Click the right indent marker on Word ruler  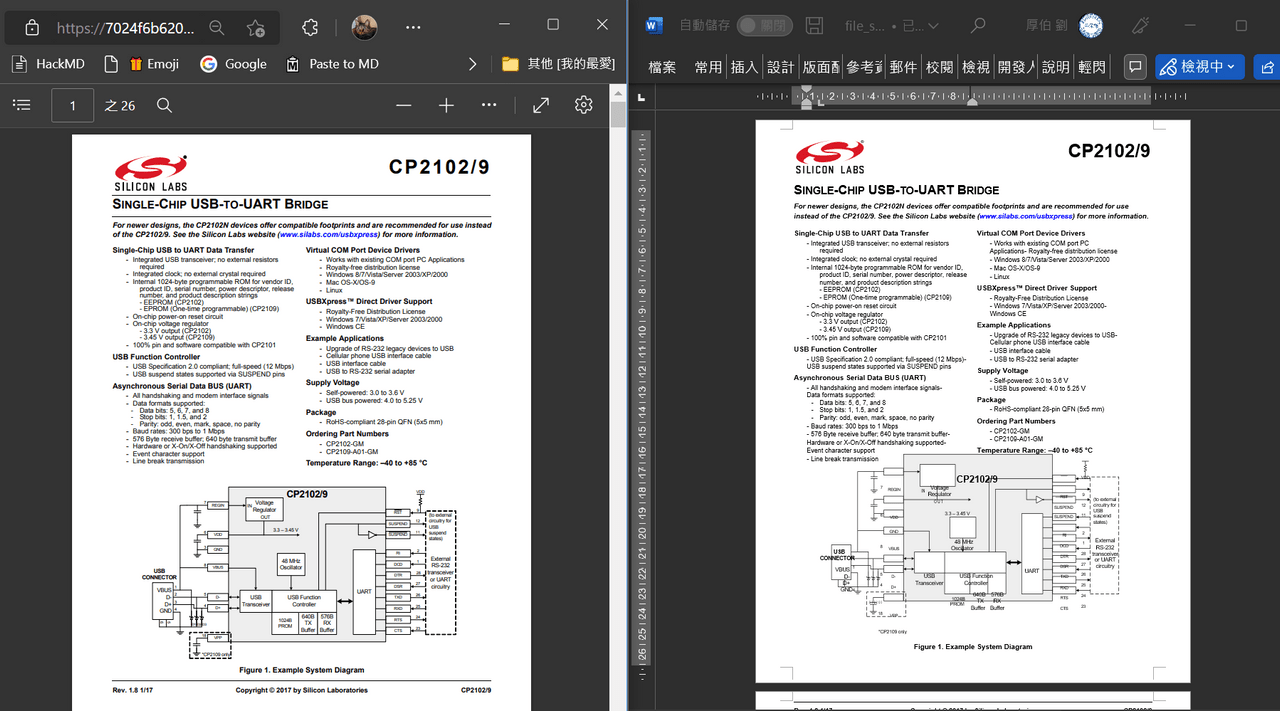(971, 101)
